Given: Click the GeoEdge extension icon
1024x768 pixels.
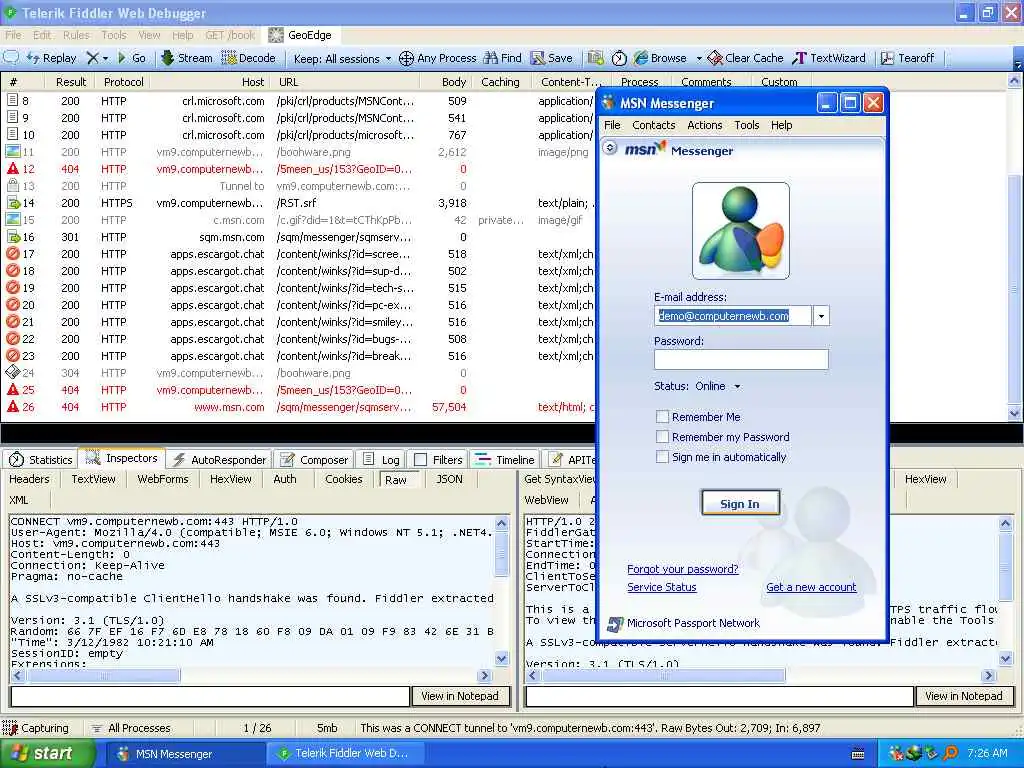Looking at the screenshot, I should pyautogui.click(x=276, y=35).
